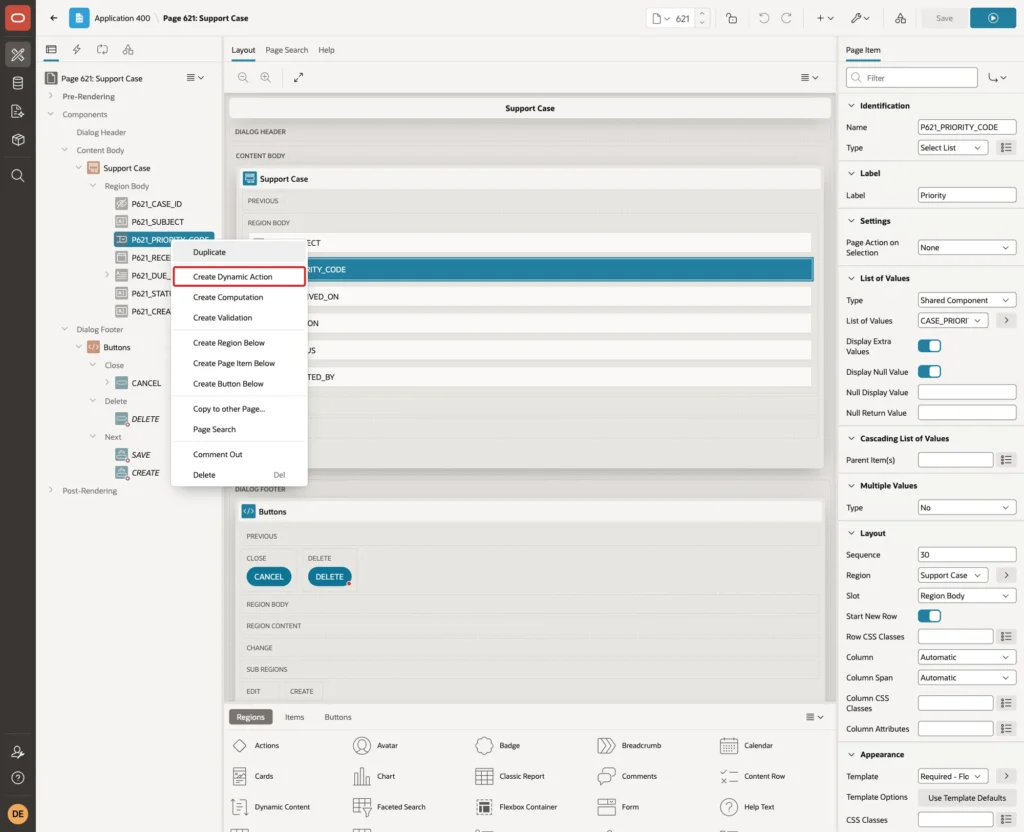
Task: Go back using the left arrow
Action: (x=54, y=18)
